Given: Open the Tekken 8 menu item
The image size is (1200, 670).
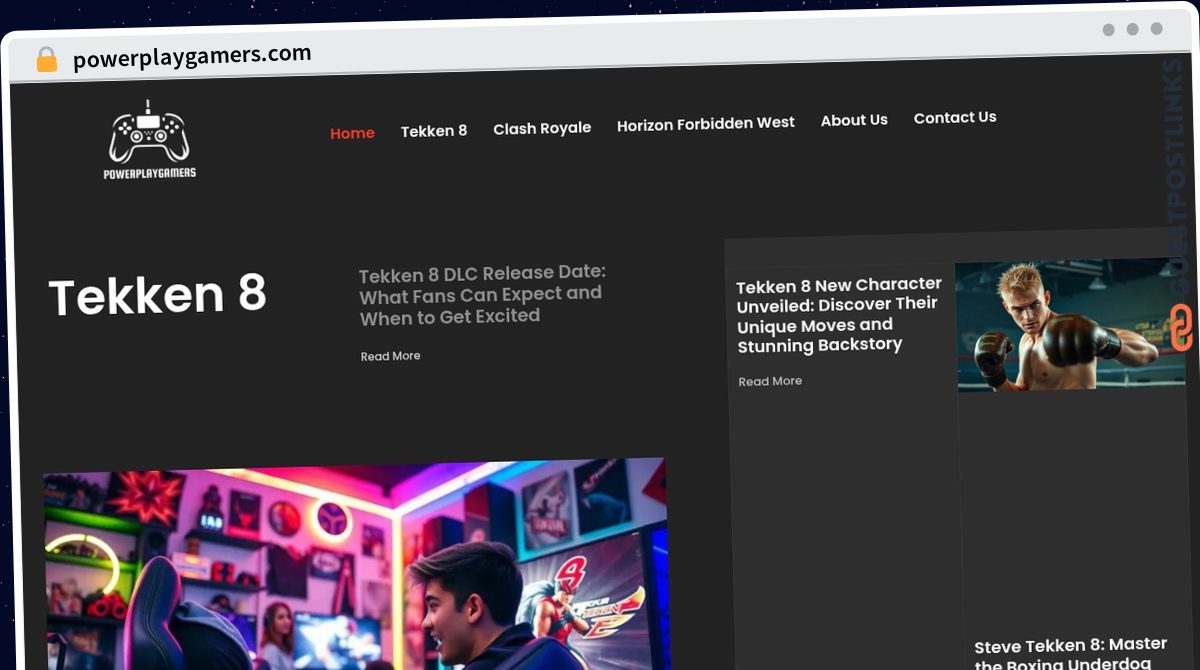Looking at the screenshot, I should point(434,131).
